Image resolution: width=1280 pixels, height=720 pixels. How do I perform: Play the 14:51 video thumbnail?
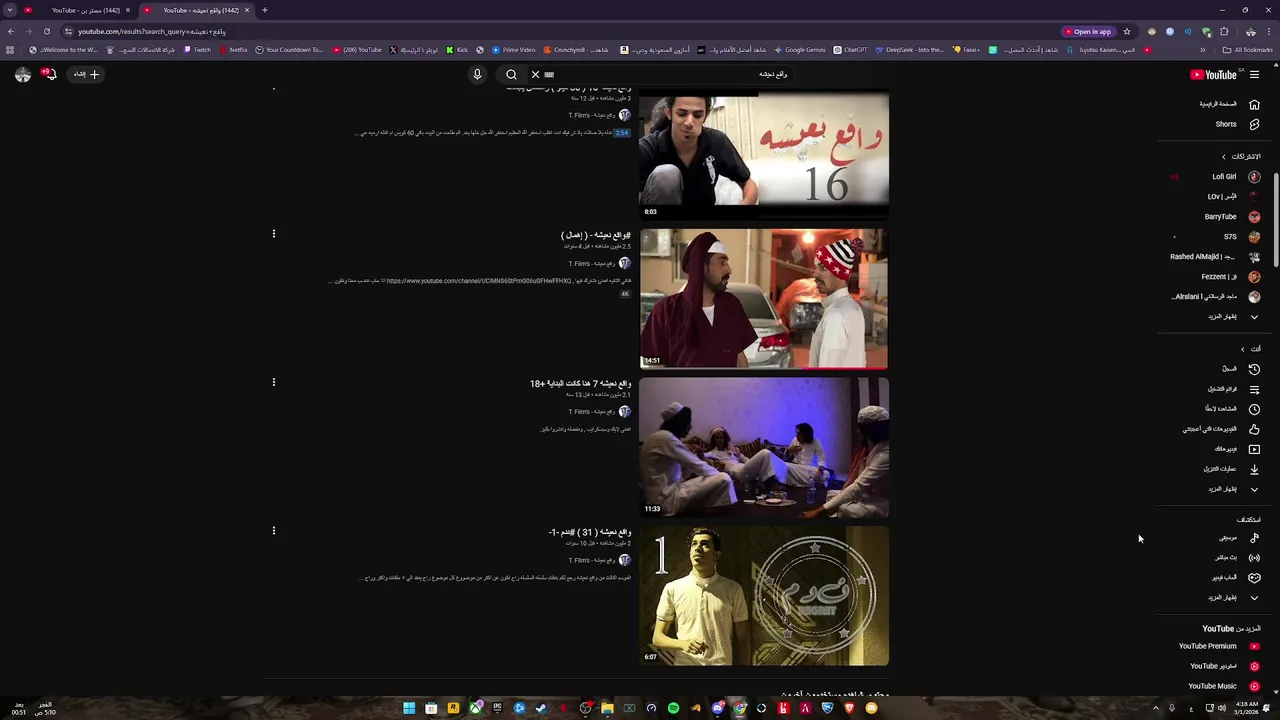pyautogui.click(x=764, y=299)
